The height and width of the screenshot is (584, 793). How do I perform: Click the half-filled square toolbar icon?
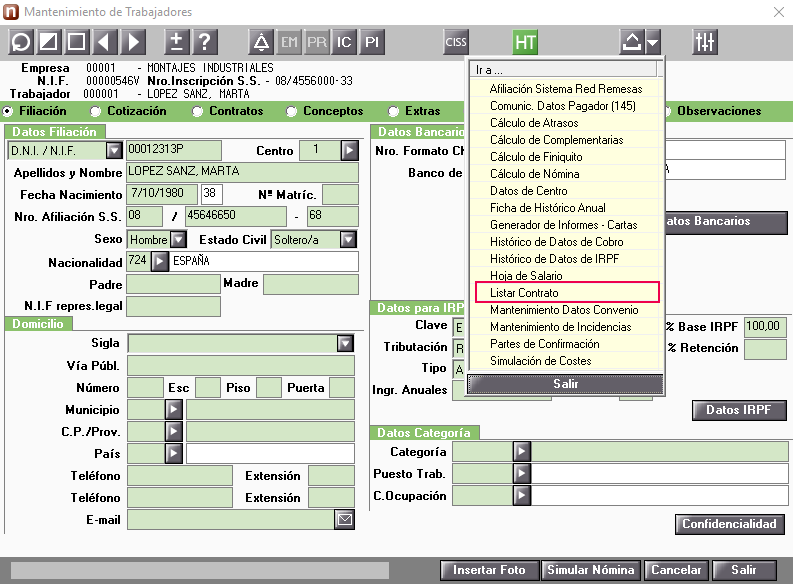[x=49, y=42]
